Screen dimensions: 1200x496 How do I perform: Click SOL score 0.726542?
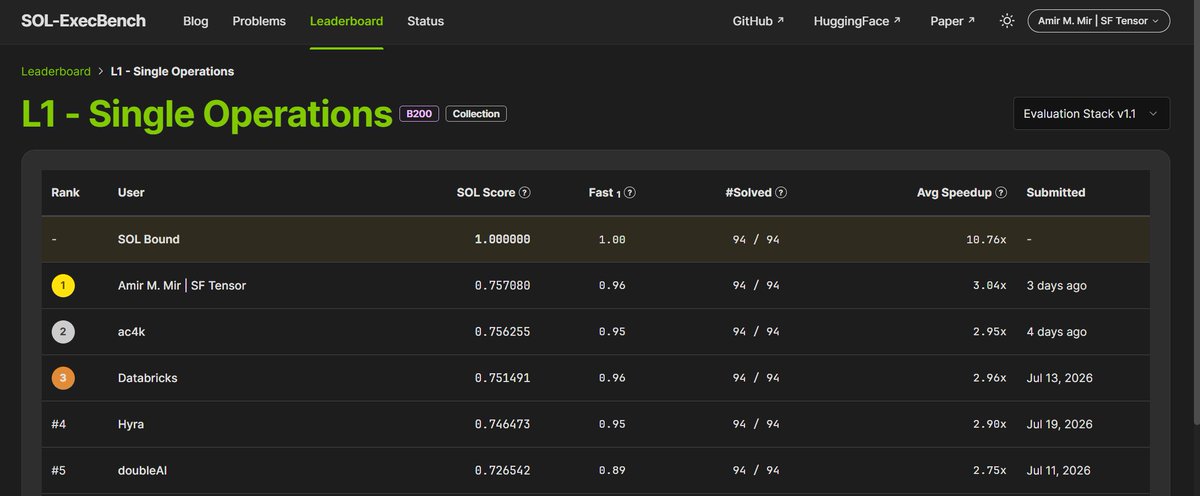[x=502, y=470]
